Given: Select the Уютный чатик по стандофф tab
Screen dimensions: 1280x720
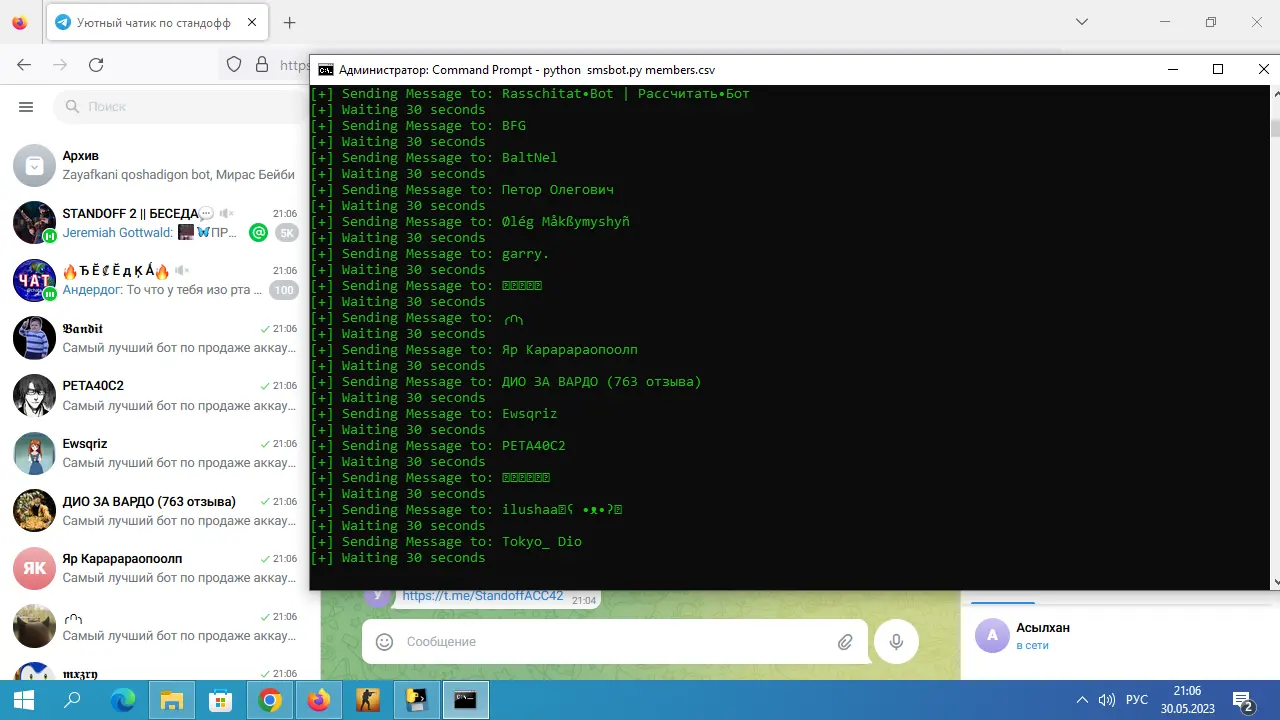Looking at the screenshot, I should point(156,22).
